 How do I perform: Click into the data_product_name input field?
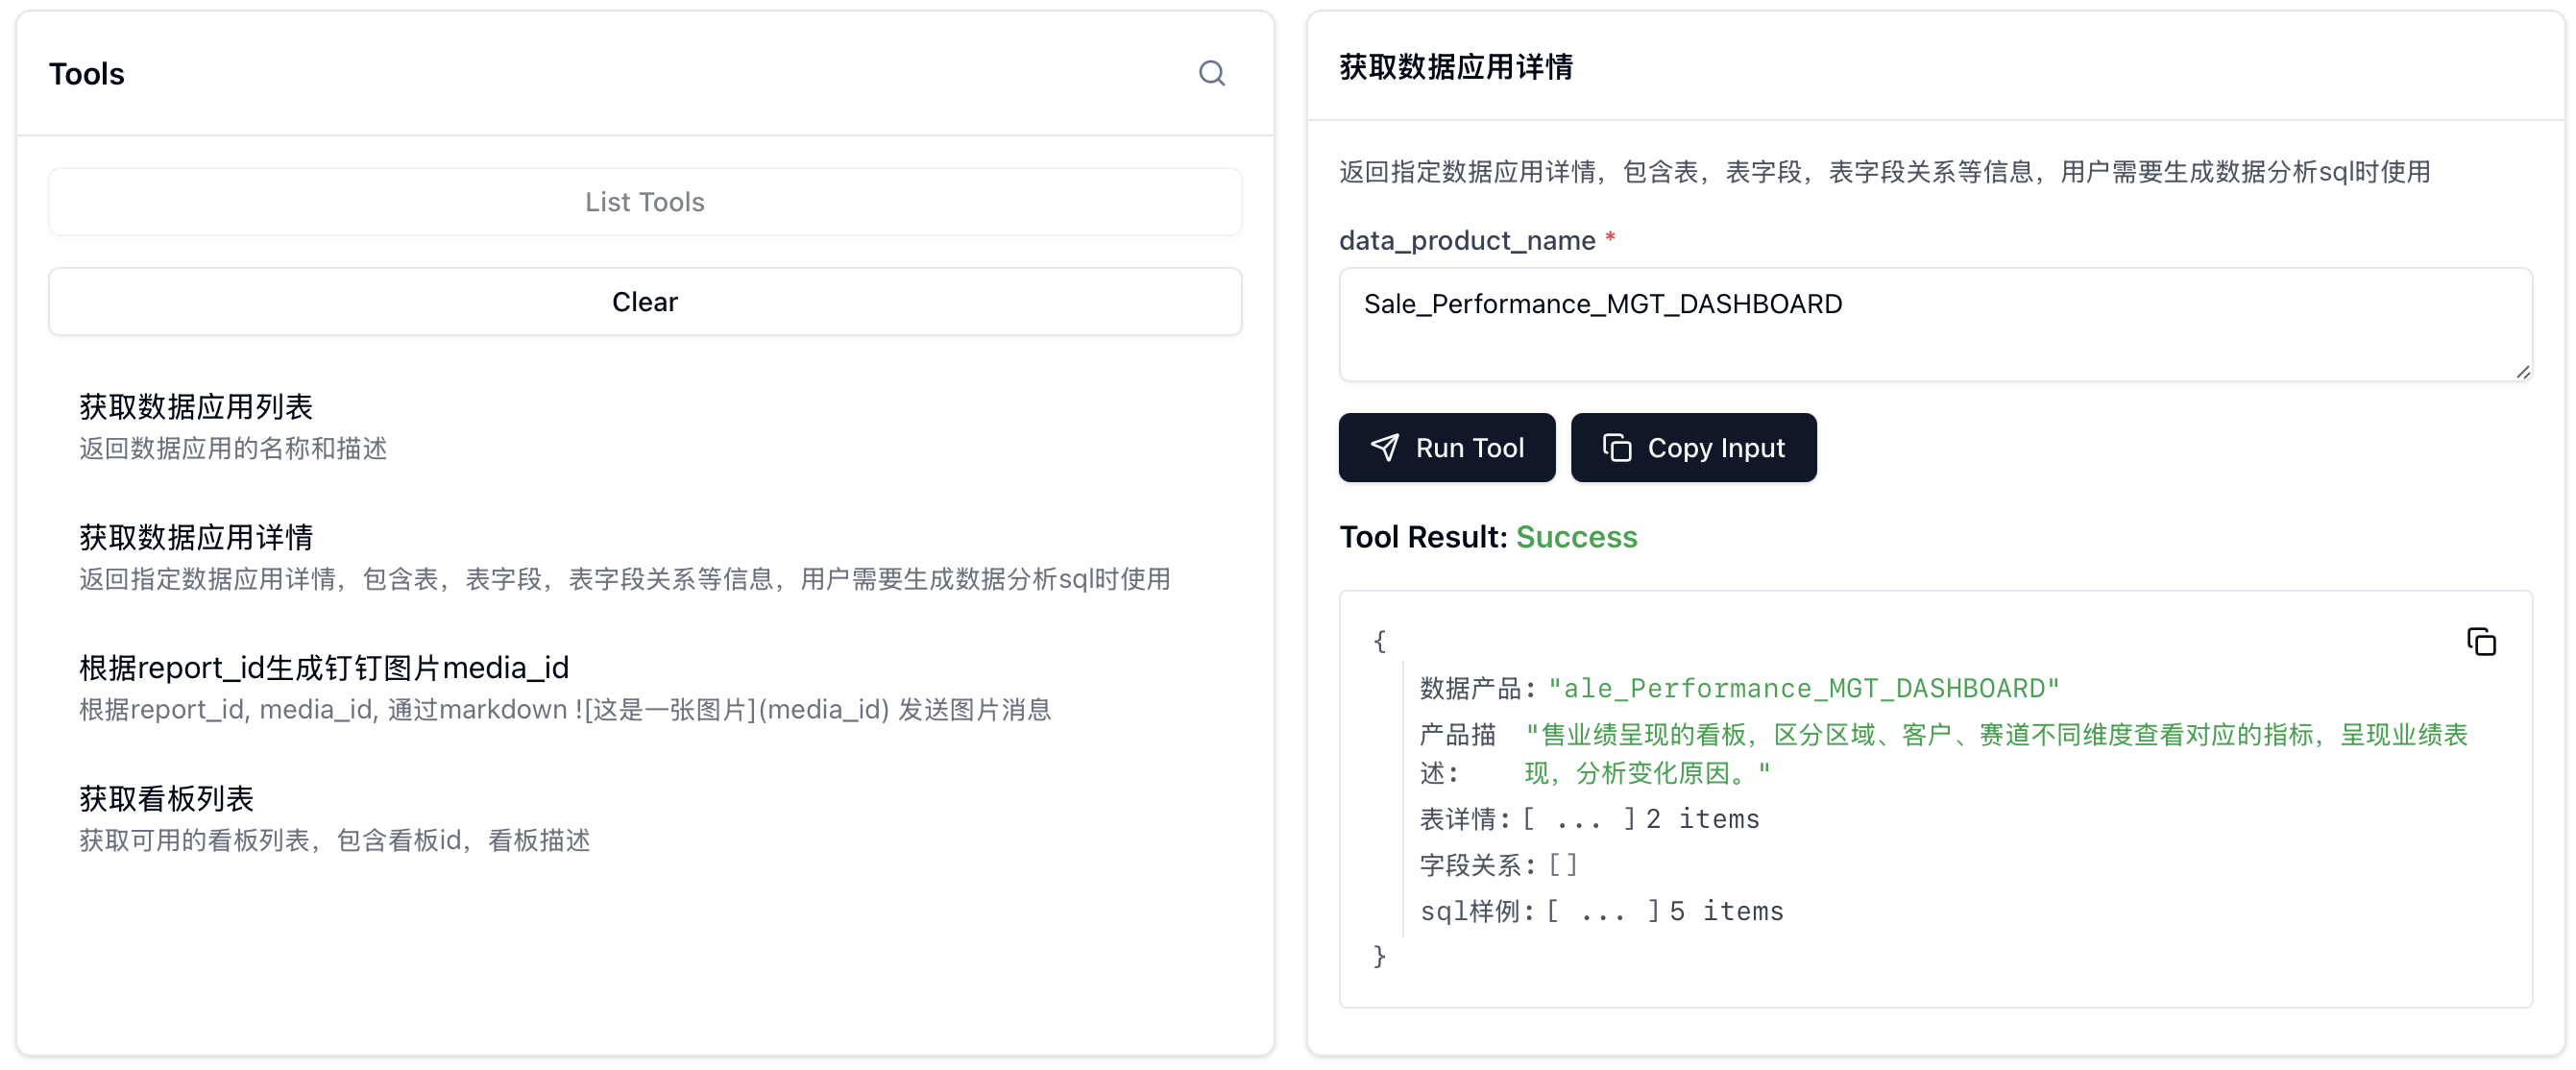click(x=1934, y=324)
